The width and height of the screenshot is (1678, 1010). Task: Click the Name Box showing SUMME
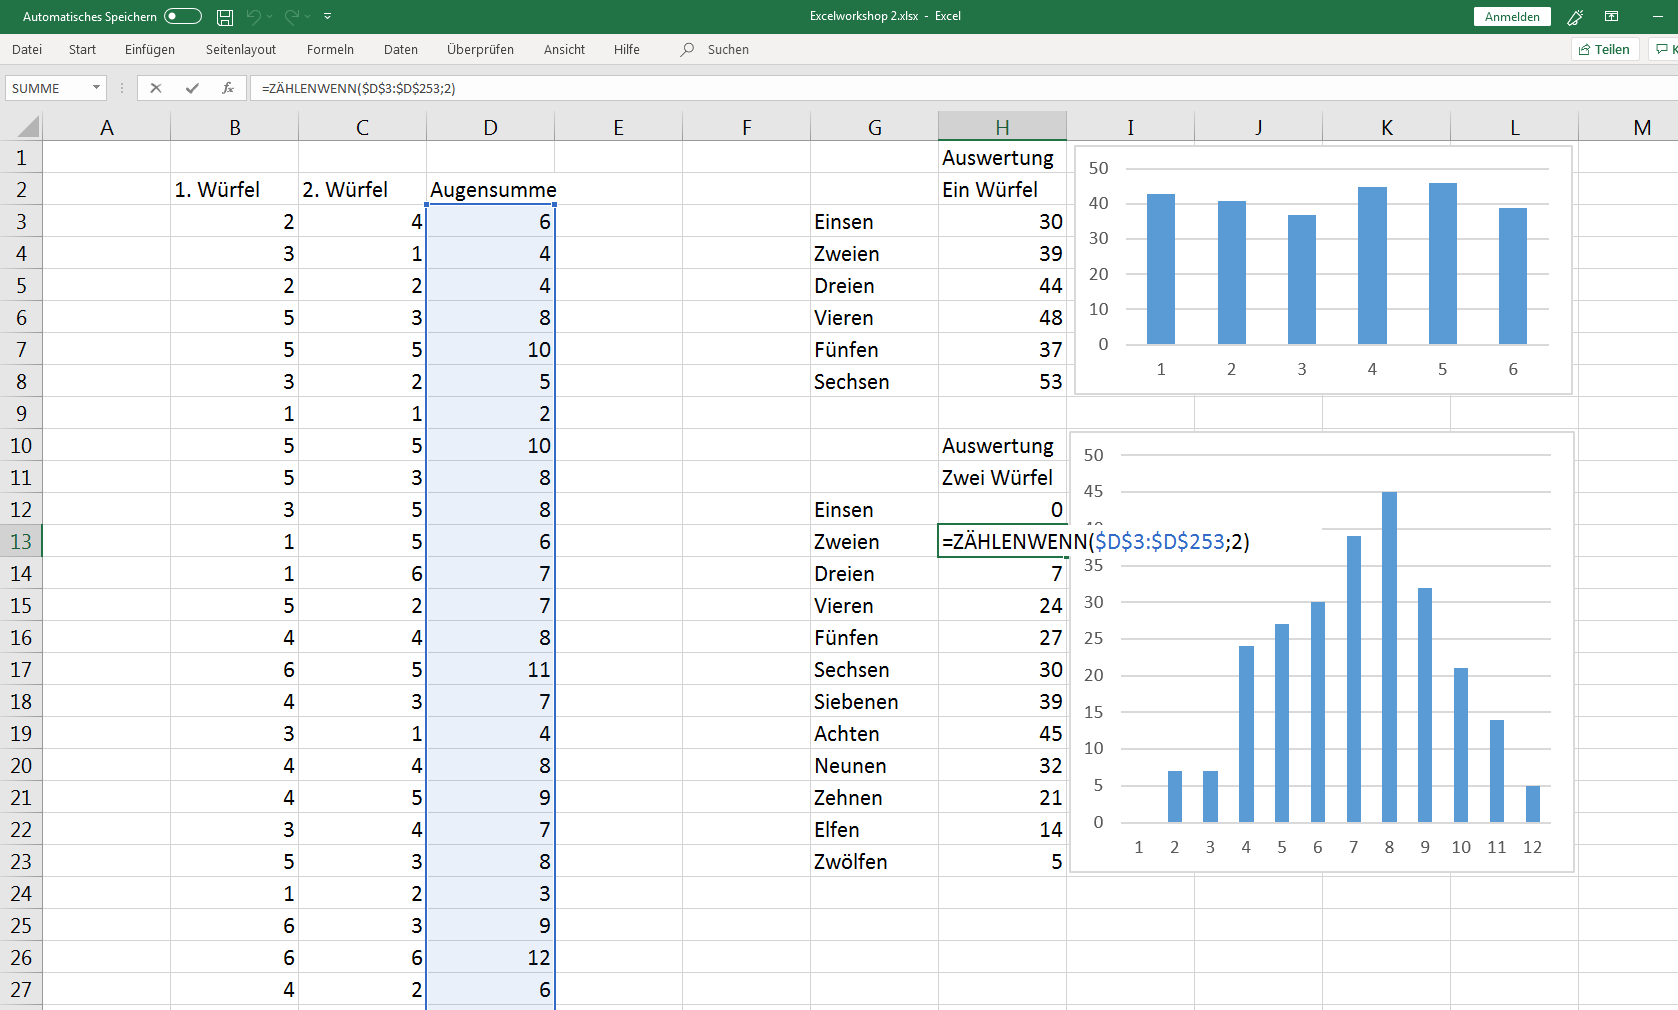pos(48,88)
